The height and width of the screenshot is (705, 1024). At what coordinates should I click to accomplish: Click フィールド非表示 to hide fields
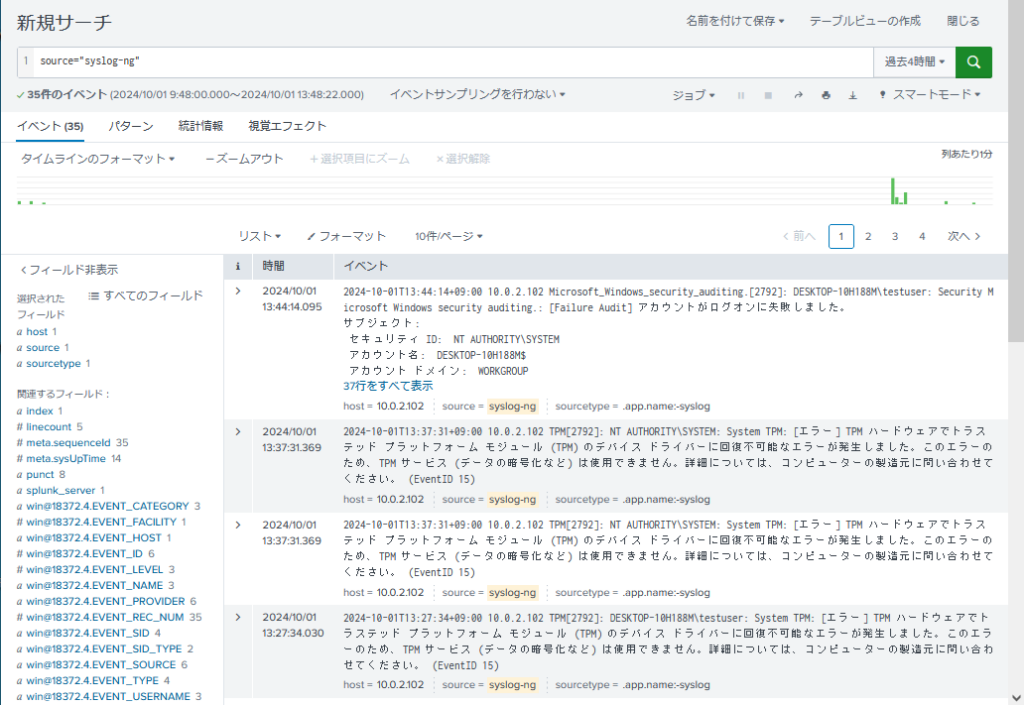click(x=69, y=270)
